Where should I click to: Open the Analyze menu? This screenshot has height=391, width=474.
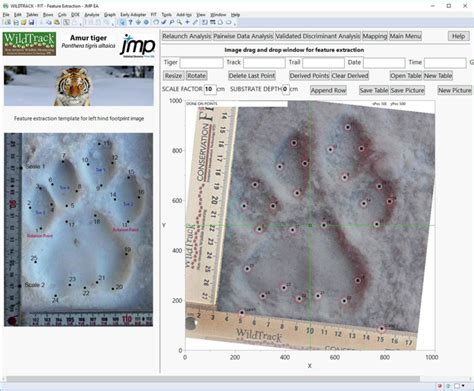(92, 15)
